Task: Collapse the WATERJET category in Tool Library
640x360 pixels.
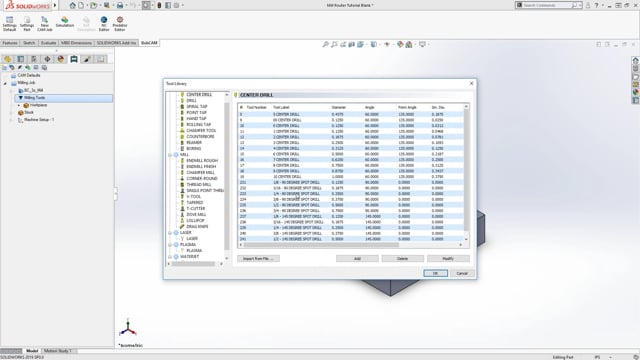Action: pos(170,257)
